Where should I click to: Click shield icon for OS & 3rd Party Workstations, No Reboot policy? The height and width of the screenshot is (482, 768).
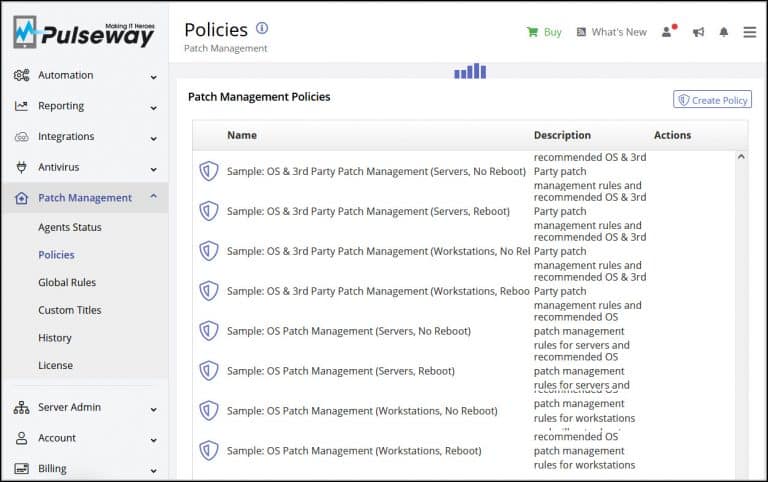(209, 251)
